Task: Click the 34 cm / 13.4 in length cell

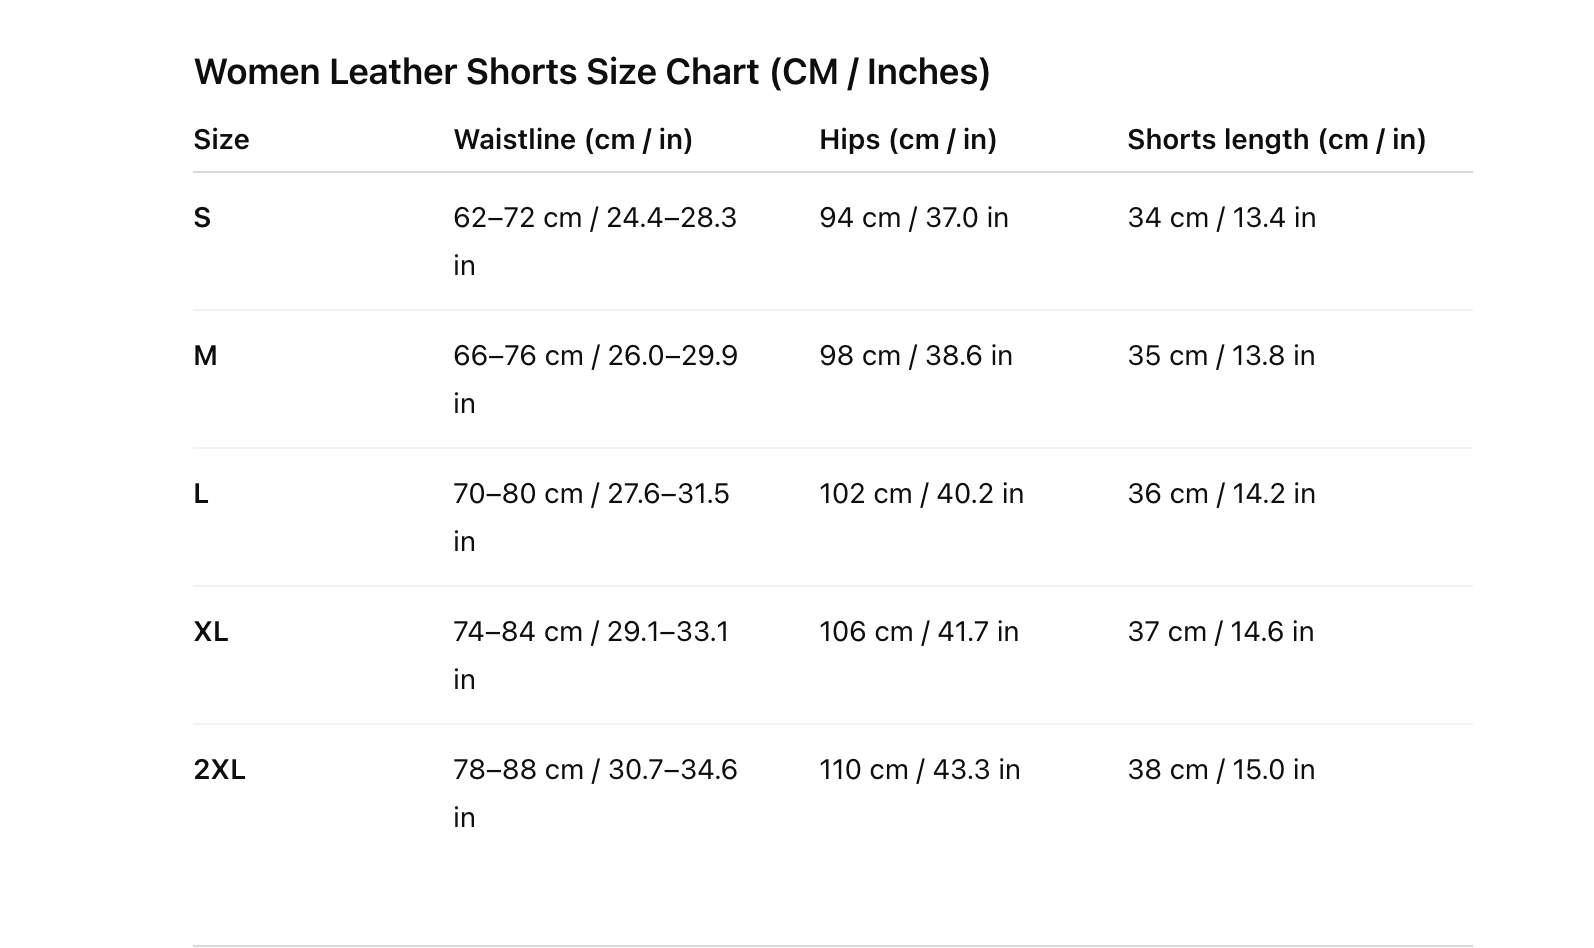Action: 1221,218
